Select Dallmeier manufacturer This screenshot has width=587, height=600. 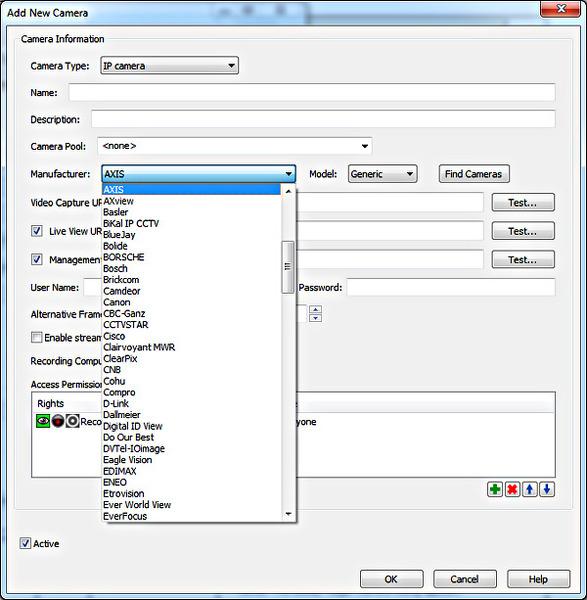(x=191, y=415)
